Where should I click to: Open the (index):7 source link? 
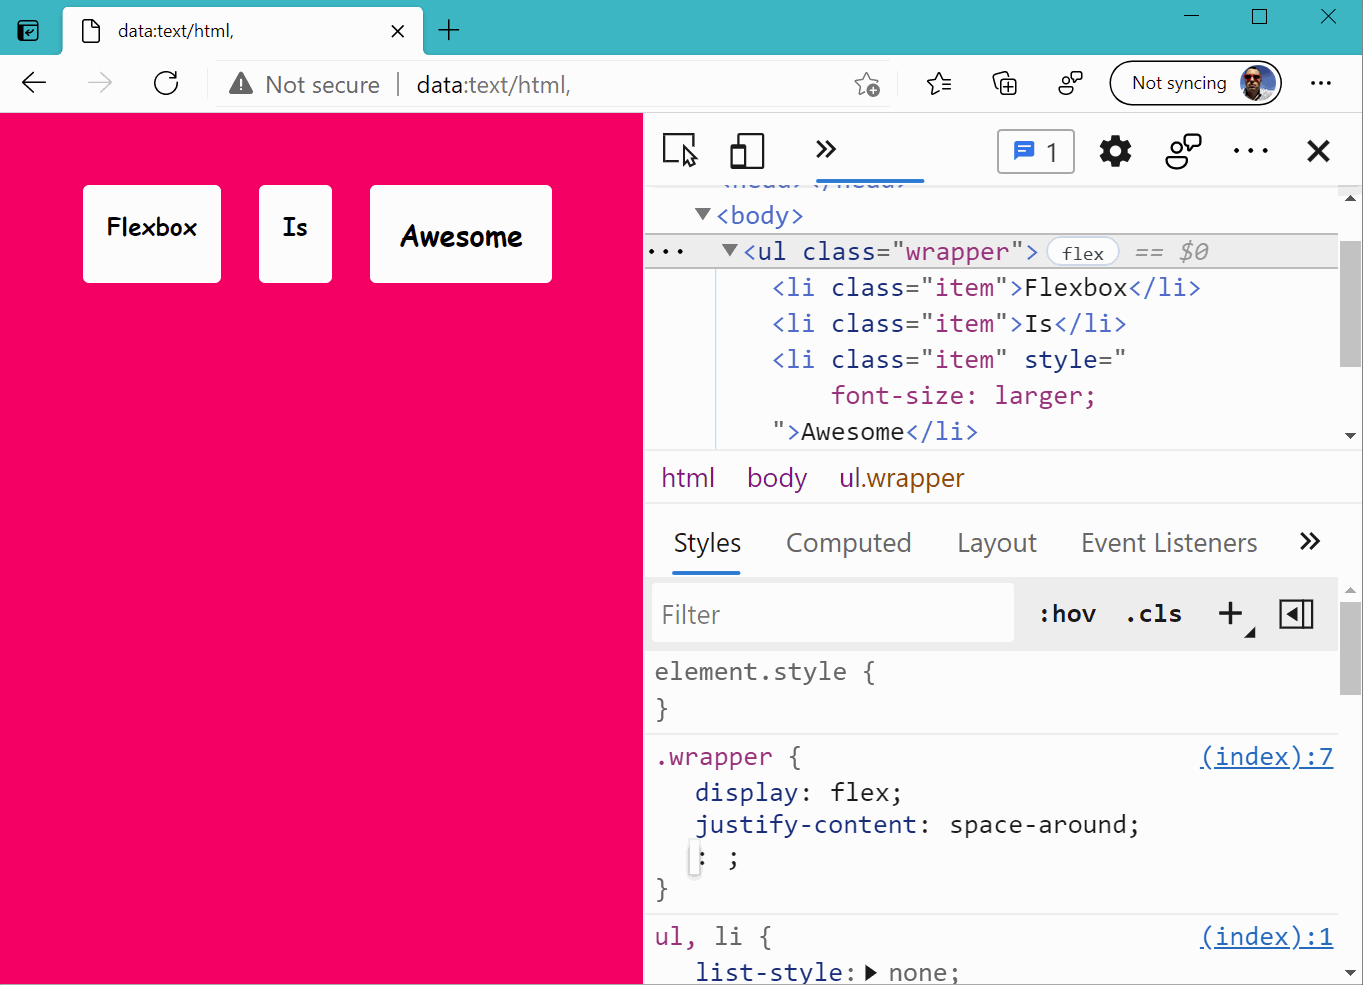click(x=1266, y=757)
